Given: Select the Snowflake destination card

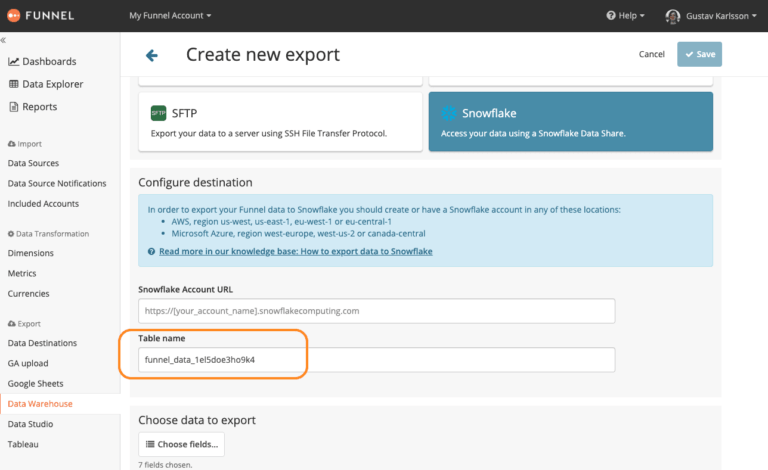Looking at the screenshot, I should [571, 121].
